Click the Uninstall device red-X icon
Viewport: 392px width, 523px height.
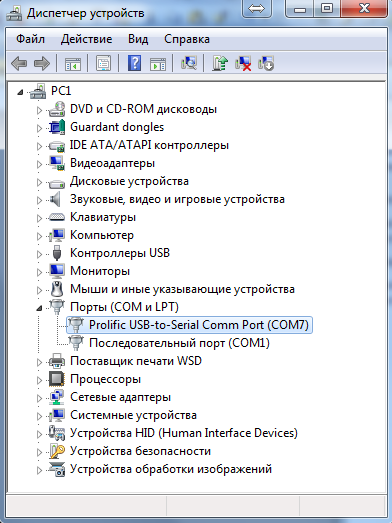[x=243, y=63]
